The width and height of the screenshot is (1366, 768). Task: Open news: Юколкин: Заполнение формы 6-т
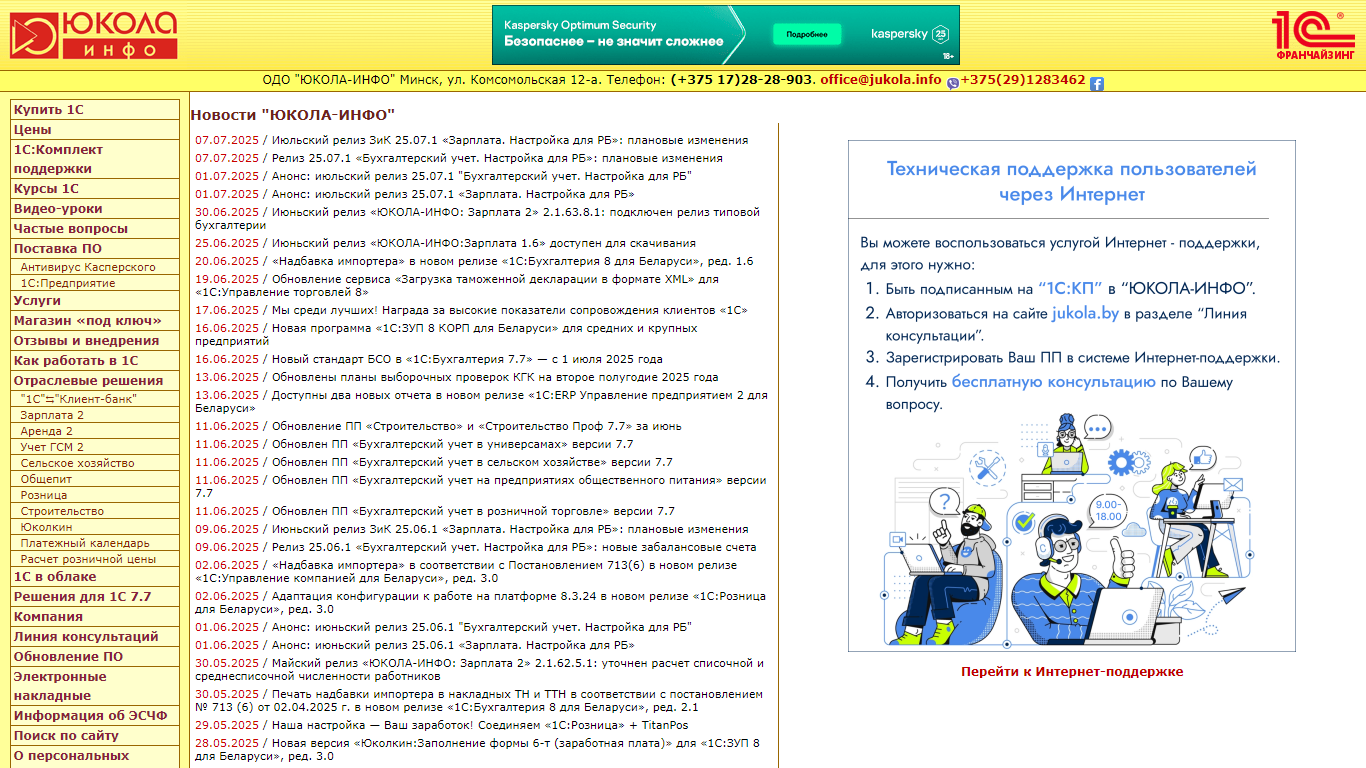(478, 750)
